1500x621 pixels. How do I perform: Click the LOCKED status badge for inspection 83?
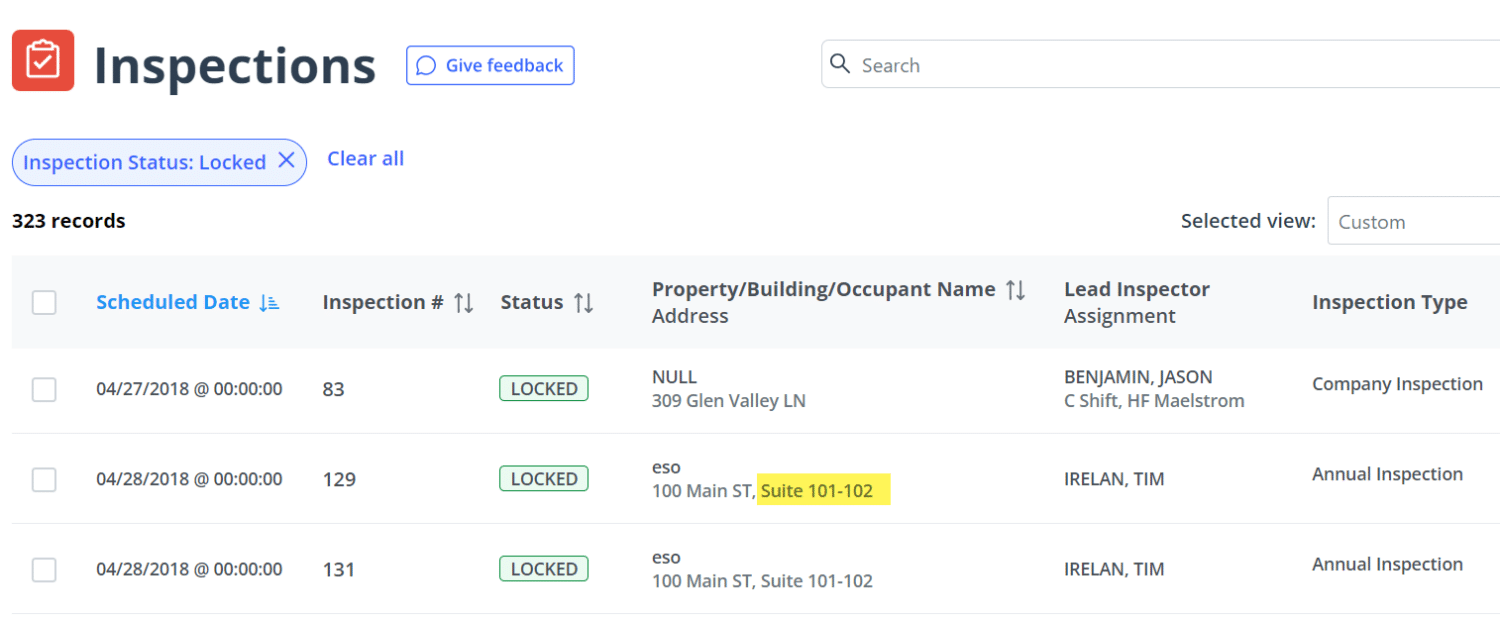coord(543,389)
